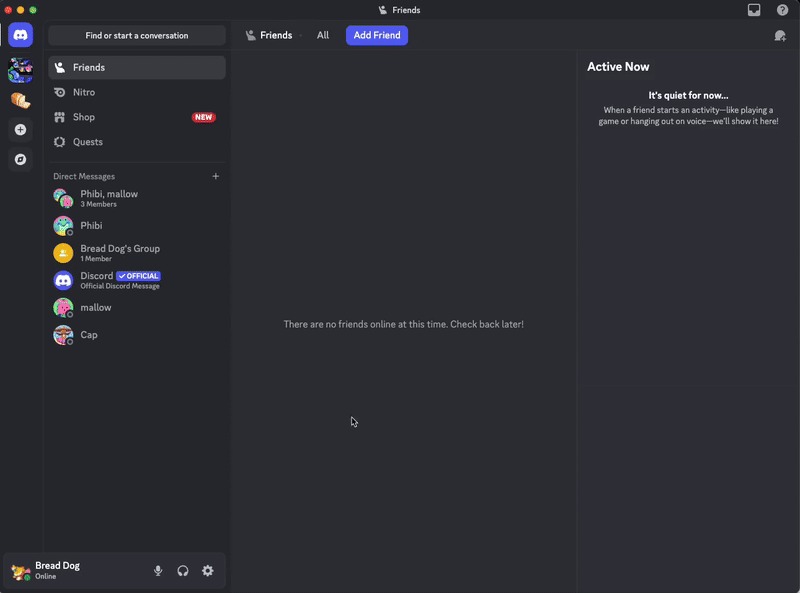Screen dimensions: 800x593
Task: Deafen with the headphones button
Action: 183,571
